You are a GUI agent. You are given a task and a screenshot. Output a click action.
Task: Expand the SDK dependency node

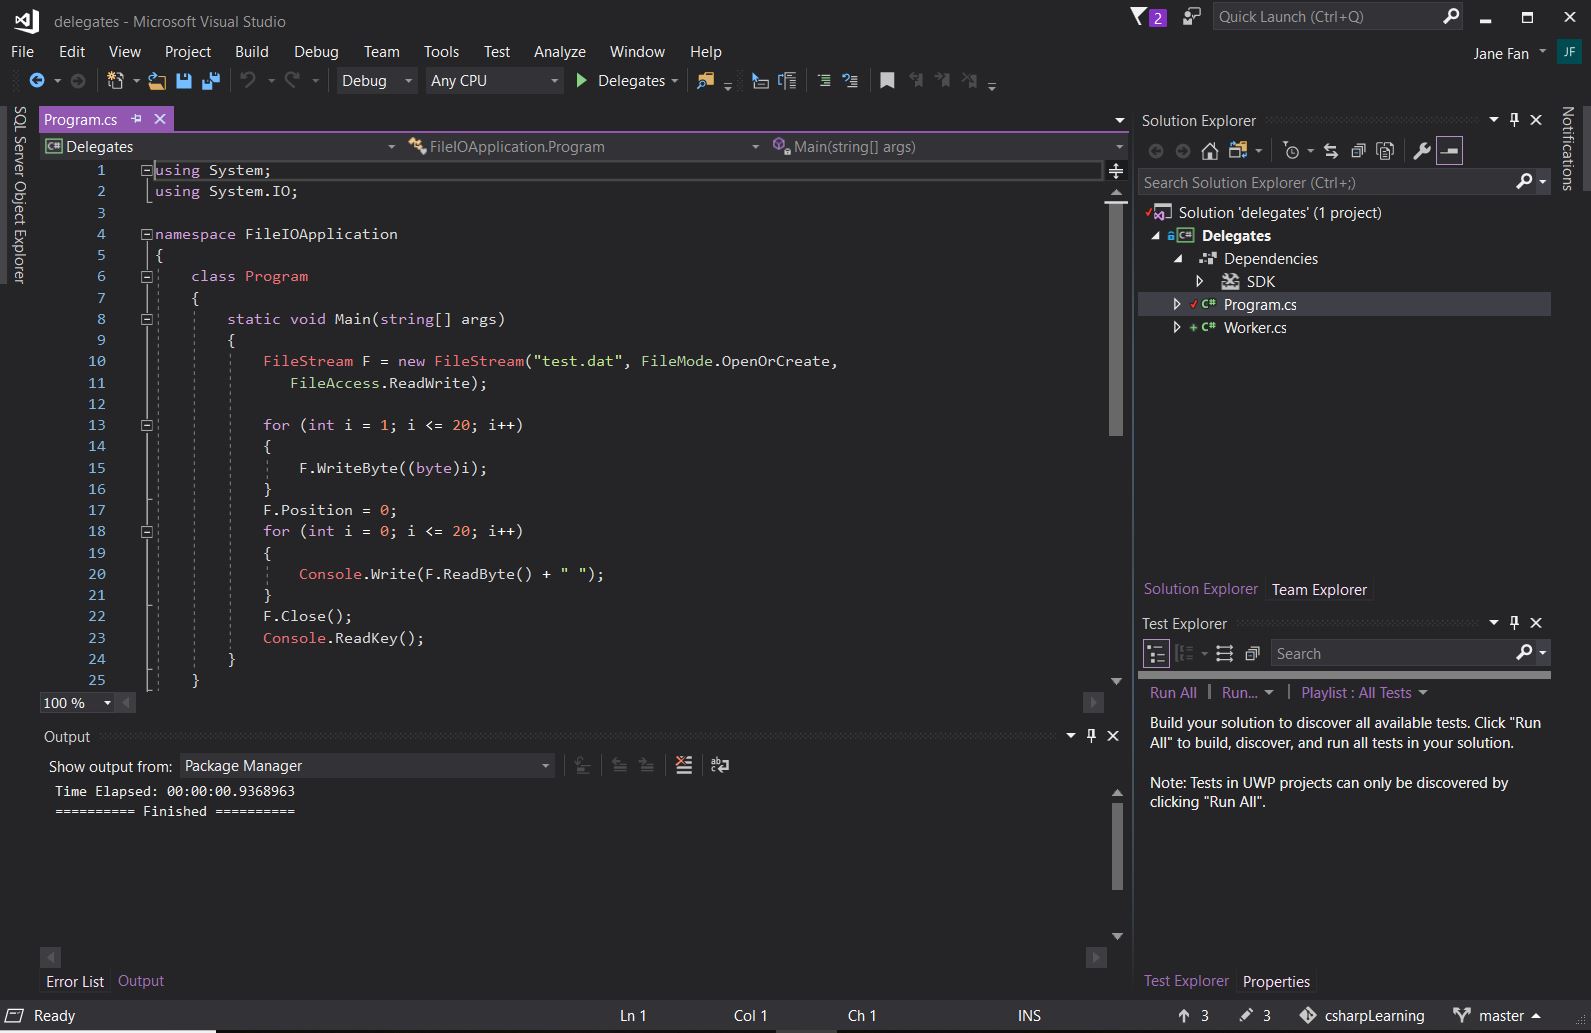coord(1200,281)
